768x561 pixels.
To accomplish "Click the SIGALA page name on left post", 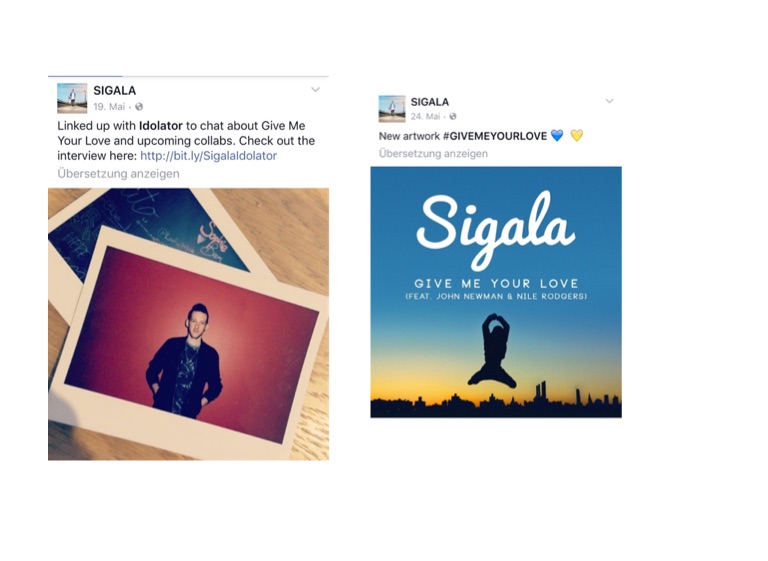I will [115, 91].
